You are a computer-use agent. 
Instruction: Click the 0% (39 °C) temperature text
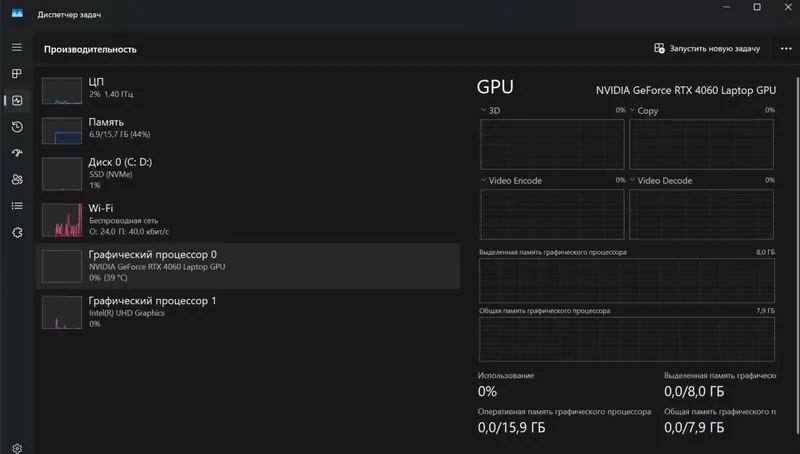pos(108,278)
